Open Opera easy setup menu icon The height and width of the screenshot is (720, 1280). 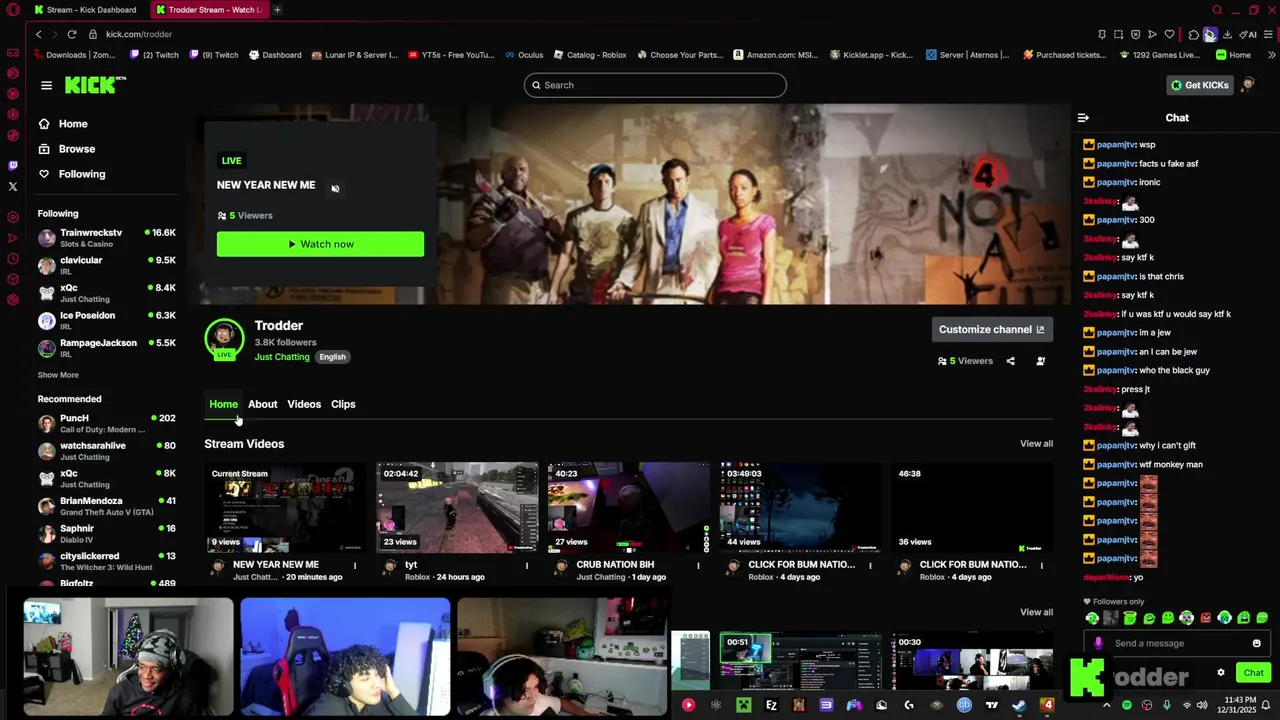[x=1269, y=34]
